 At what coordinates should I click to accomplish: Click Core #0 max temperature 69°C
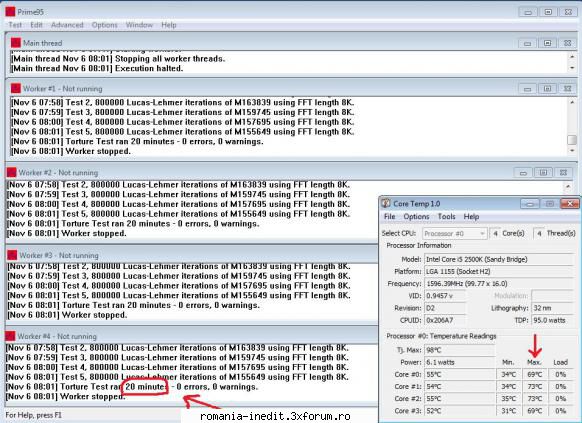pyautogui.click(x=534, y=374)
